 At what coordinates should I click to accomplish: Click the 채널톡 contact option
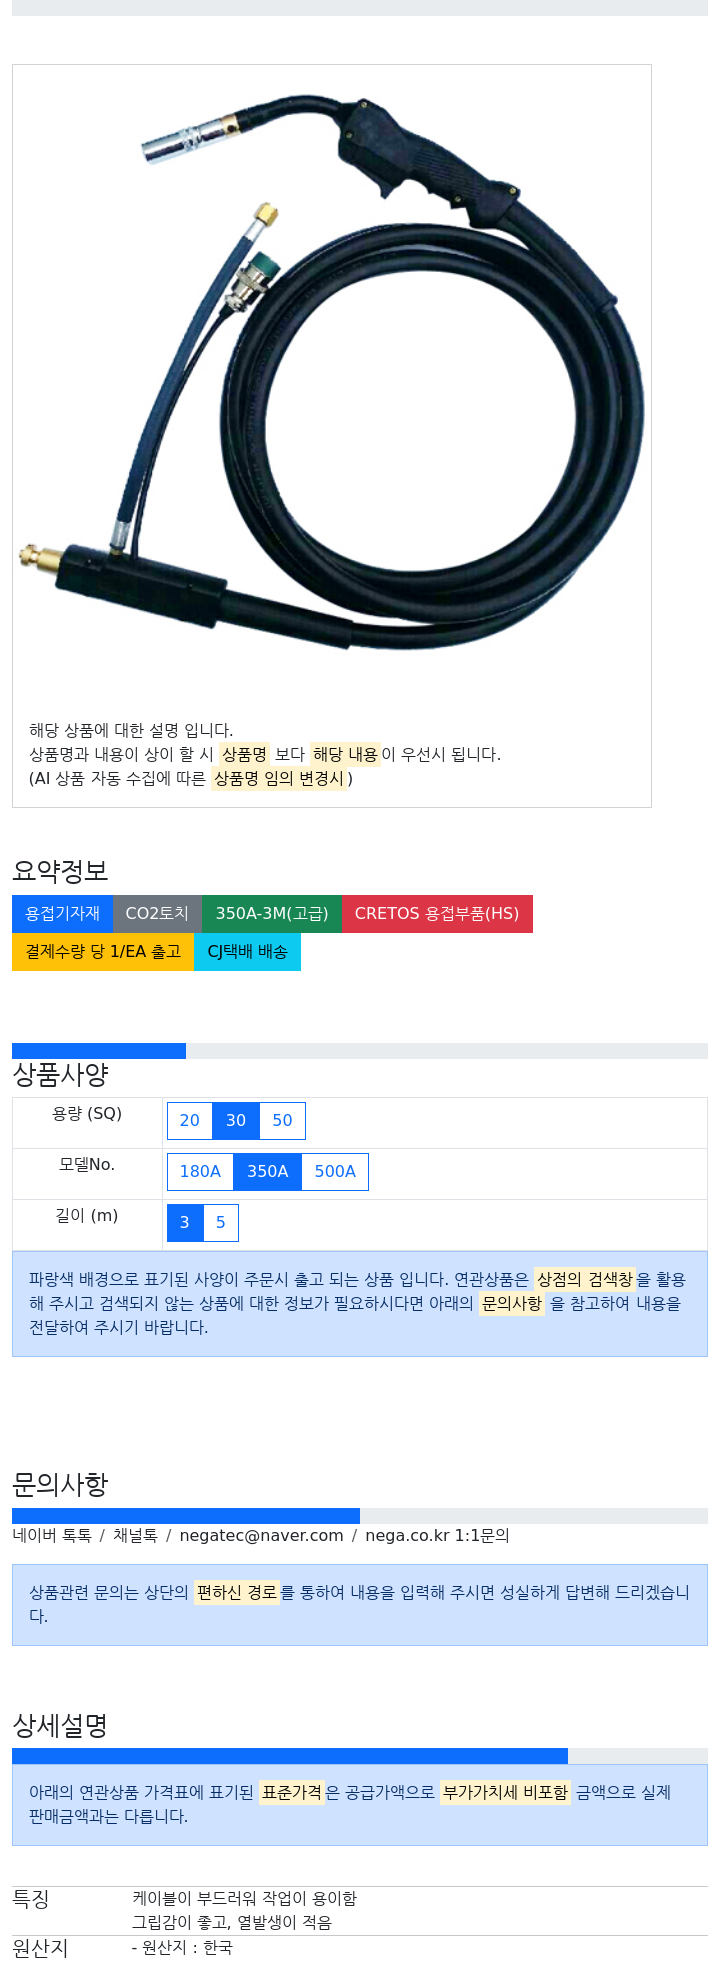click(x=135, y=1536)
